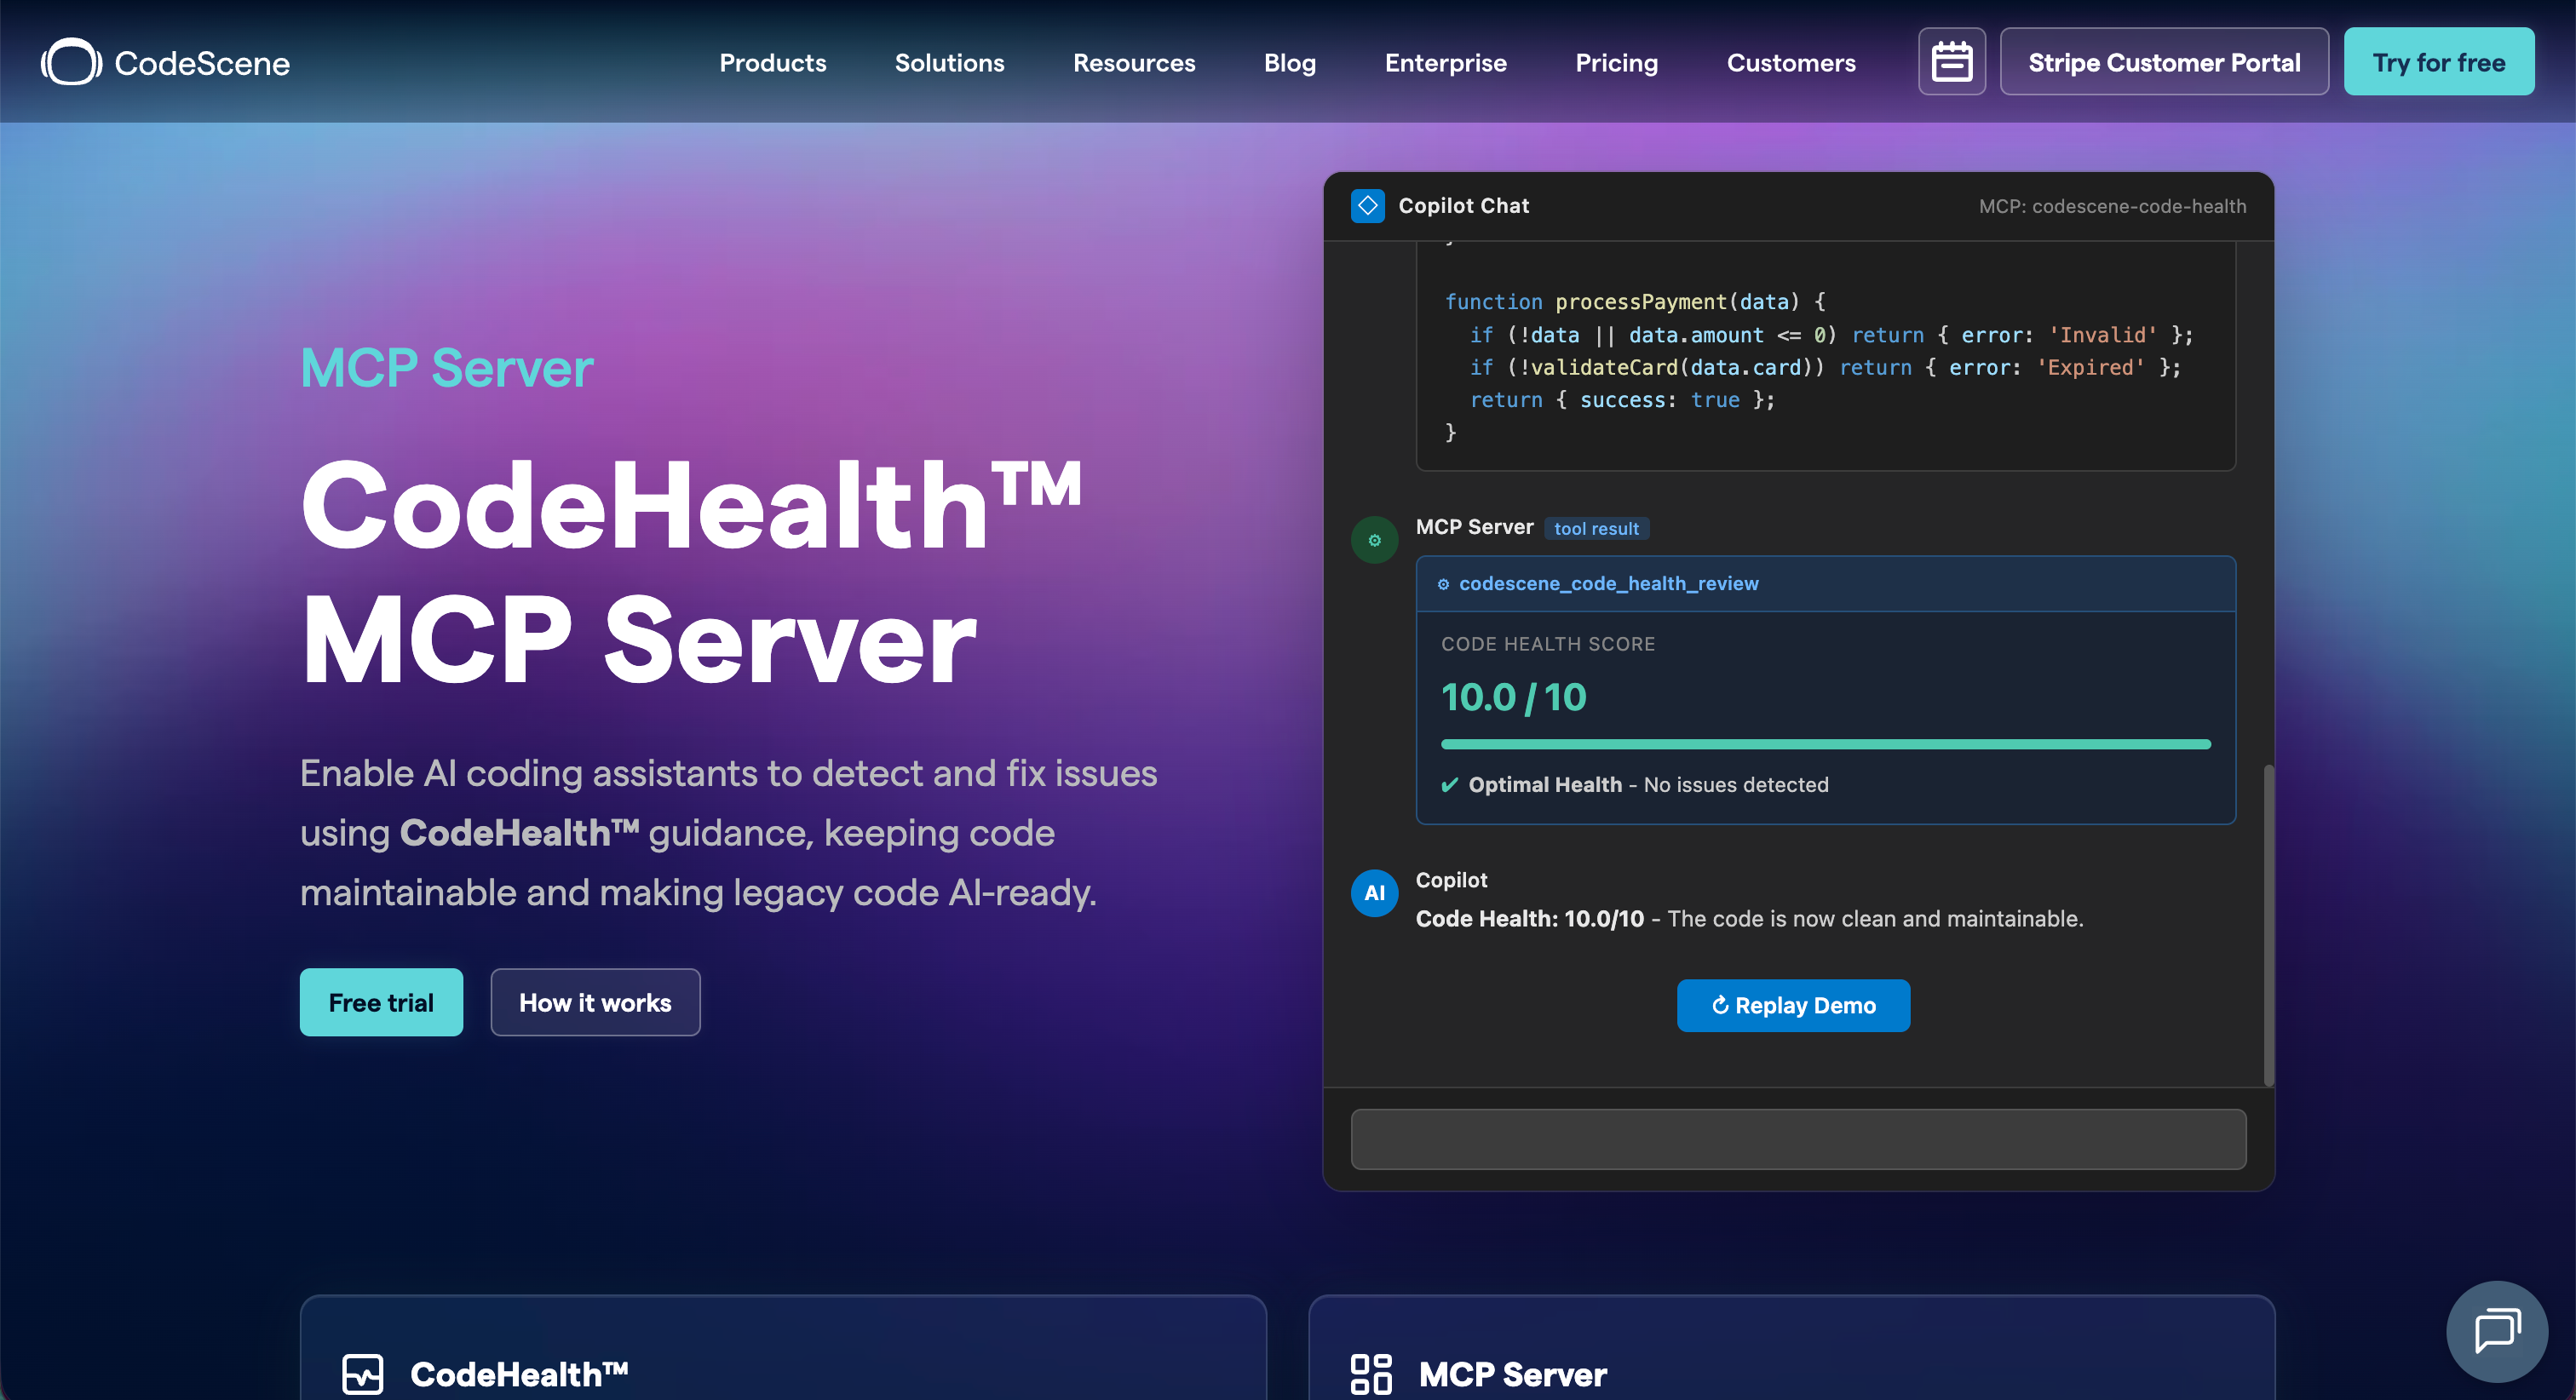Expand the Solutions navigation menu
The height and width of the screenshot is (1400, 2576).
coord(949,62)
